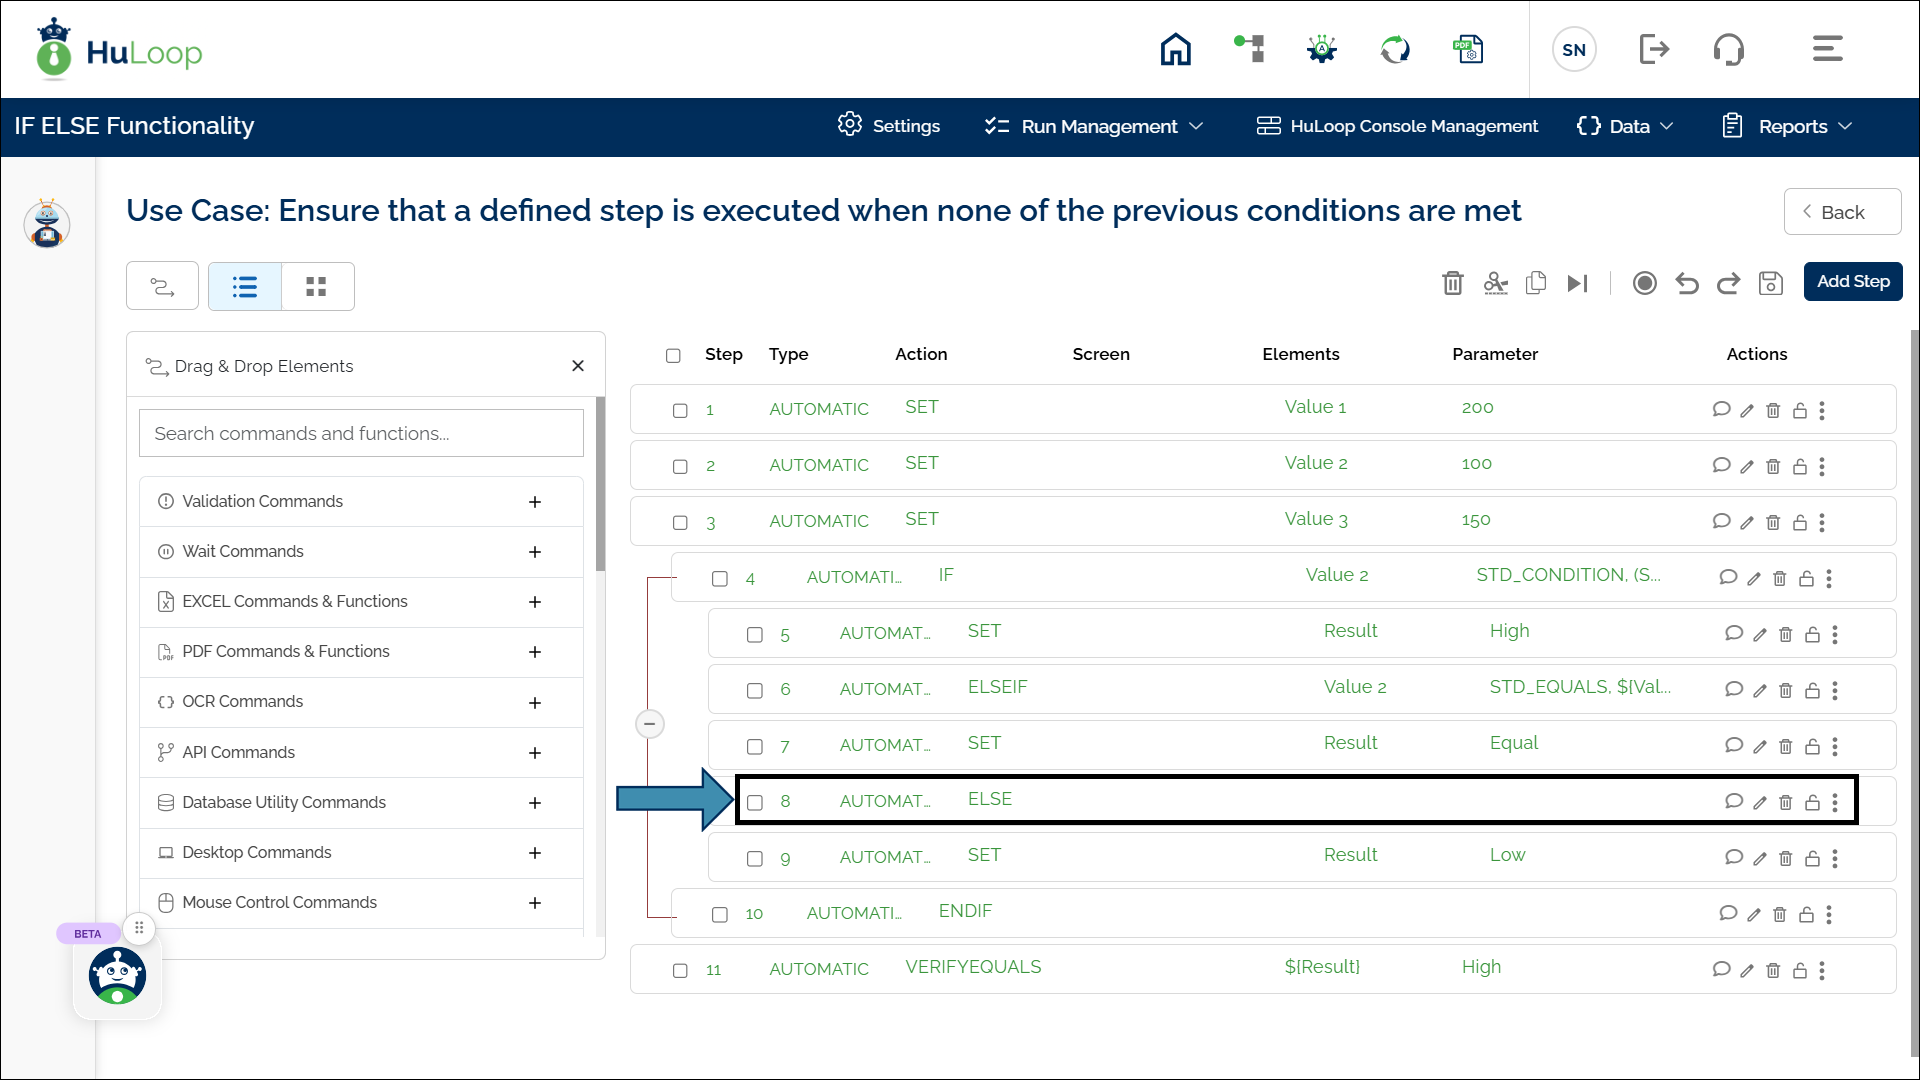Tick the select-all steps checkbox
The height and width of the screenshot is (1080, 1920).
click(x=673, y=355)
